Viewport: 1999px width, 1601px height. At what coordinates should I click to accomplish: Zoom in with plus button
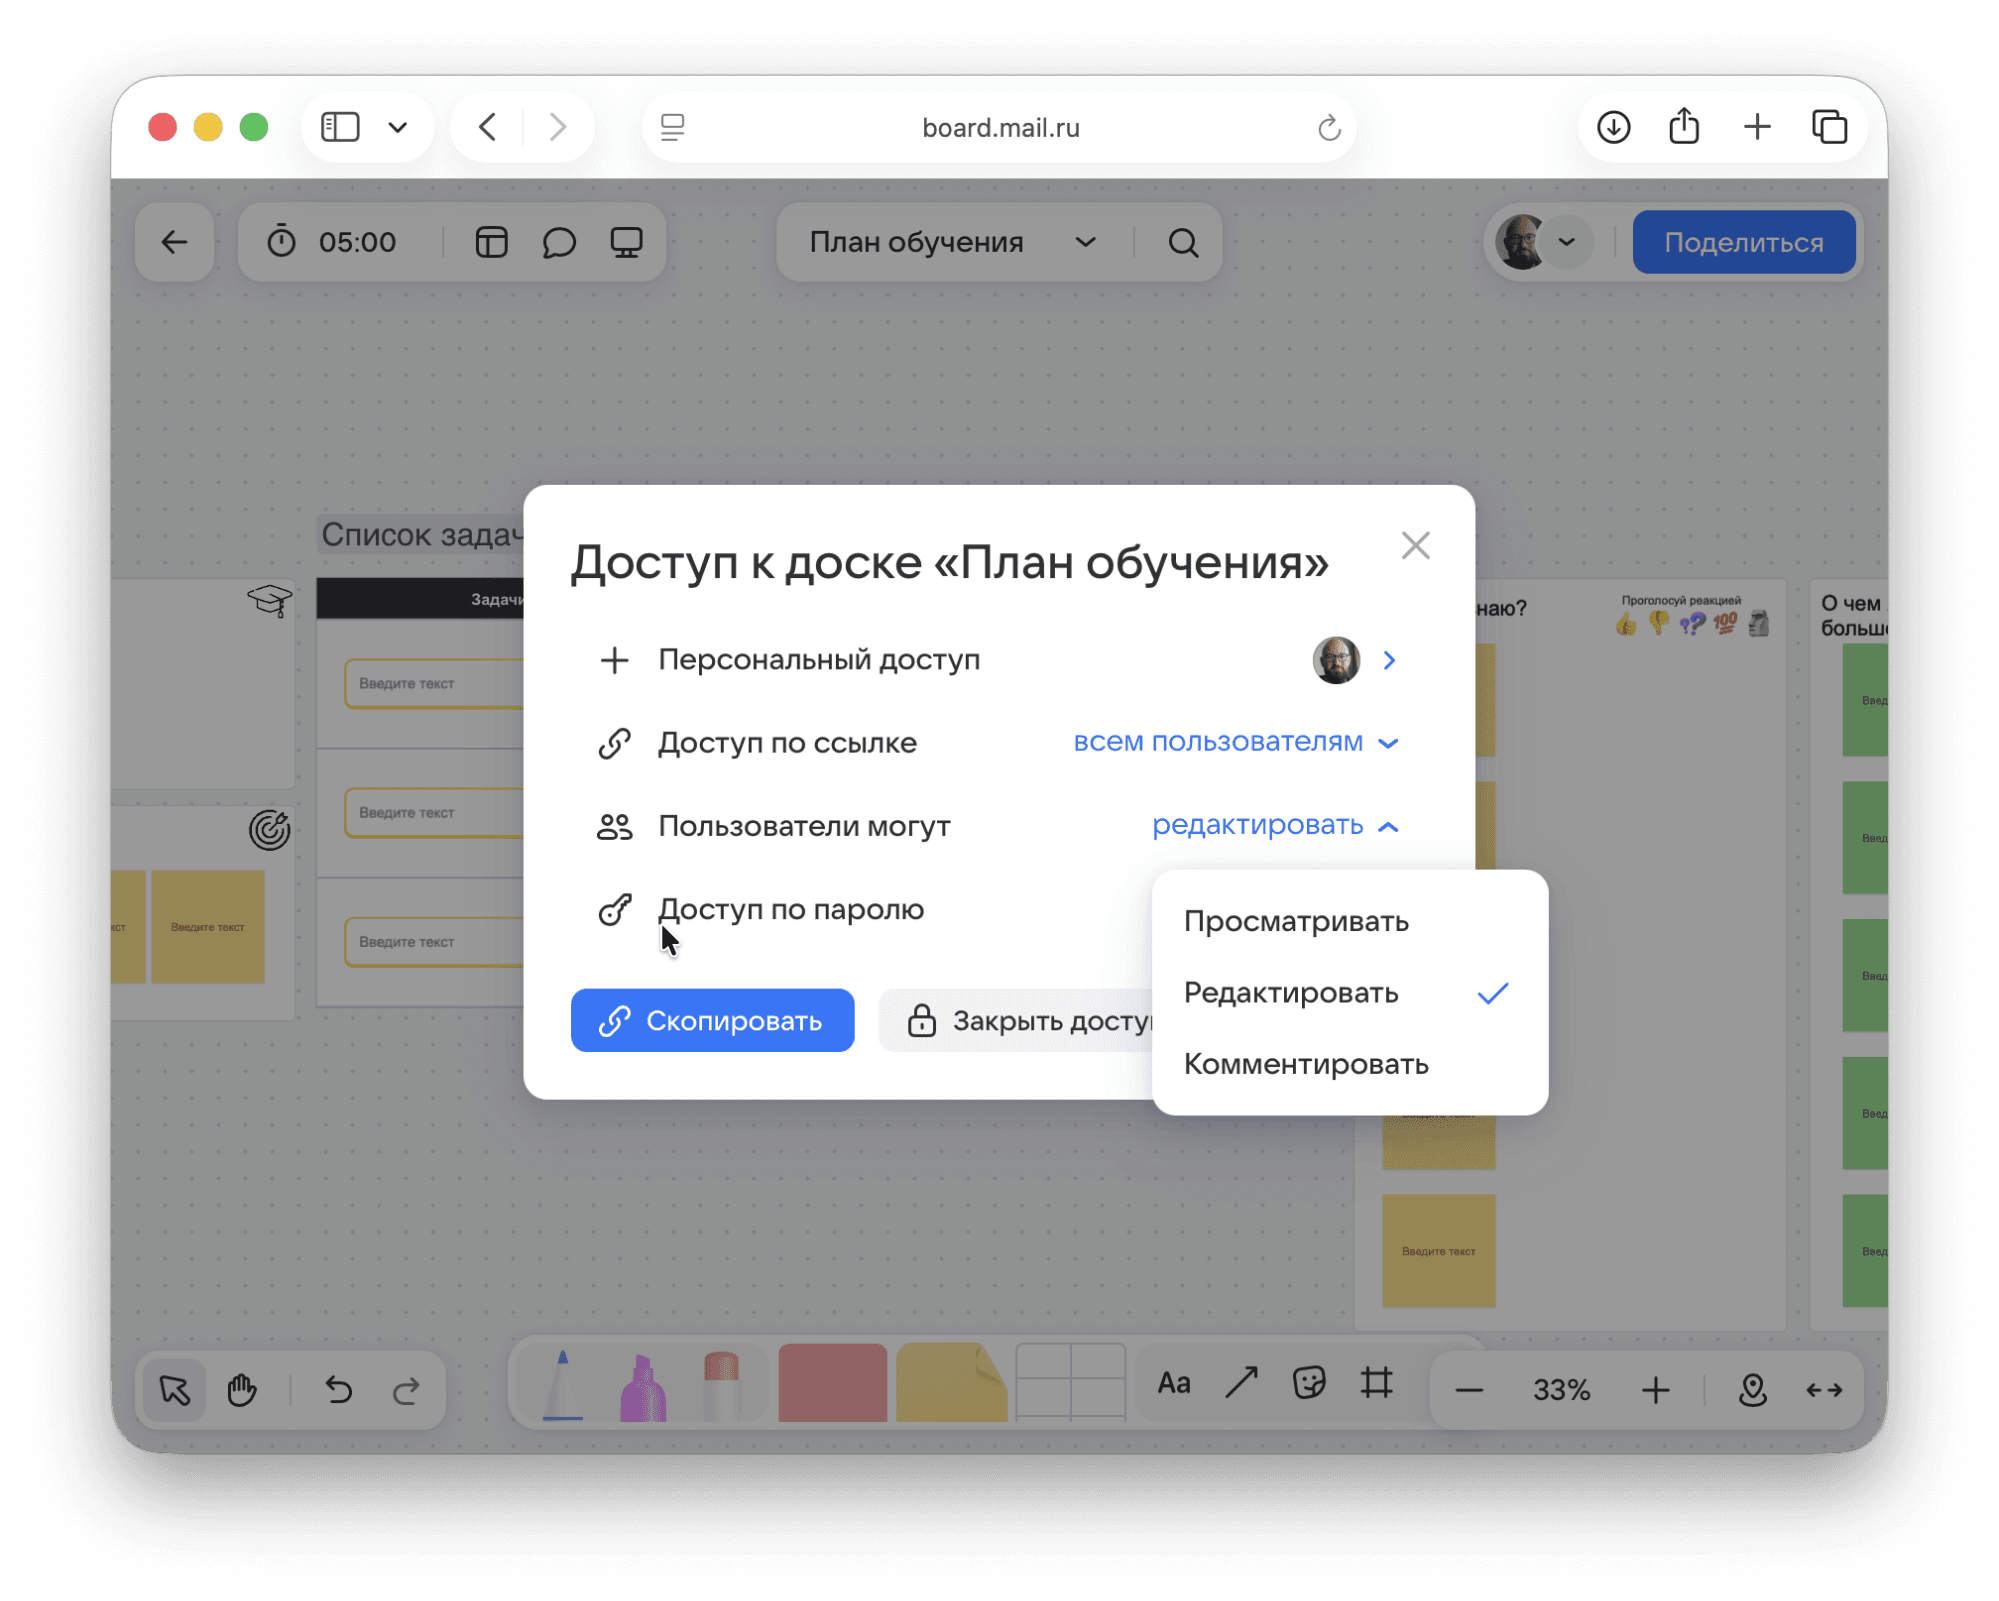[x=1655, y=1389]
